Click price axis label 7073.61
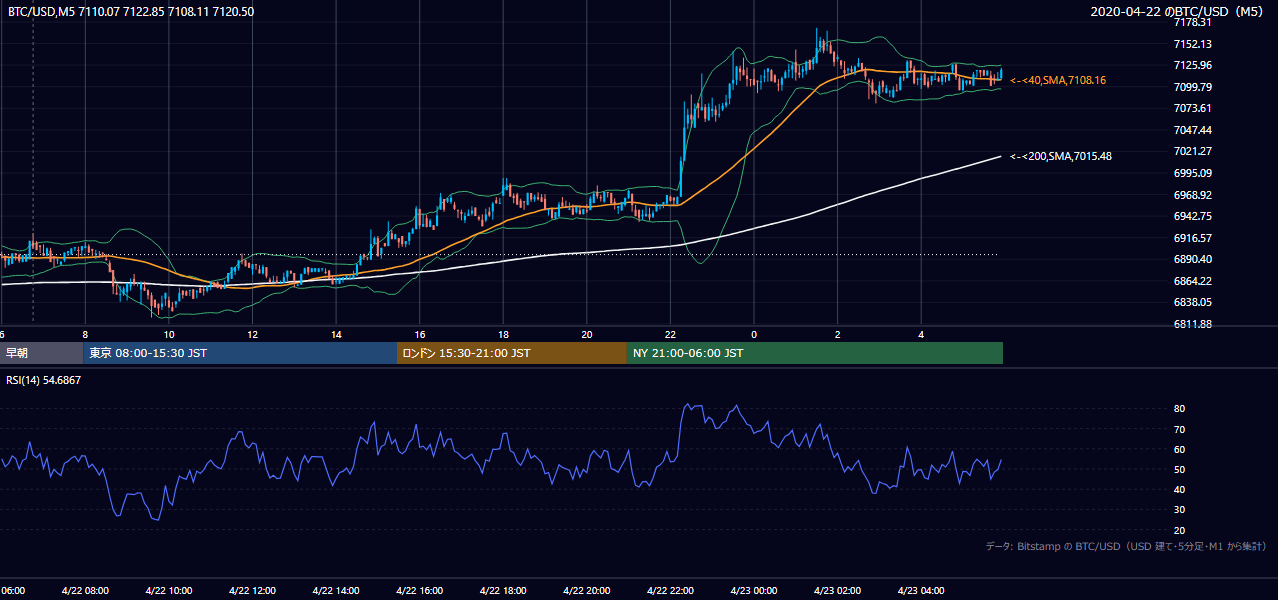This screenshot has height=600, width=1278. coord(1193,108)
